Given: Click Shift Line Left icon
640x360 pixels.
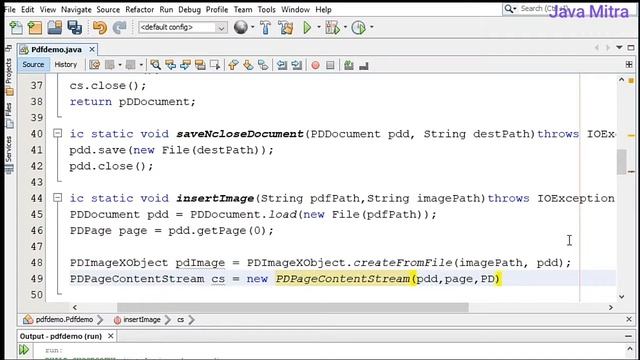Looking at the screenshot, I should 282,65.
